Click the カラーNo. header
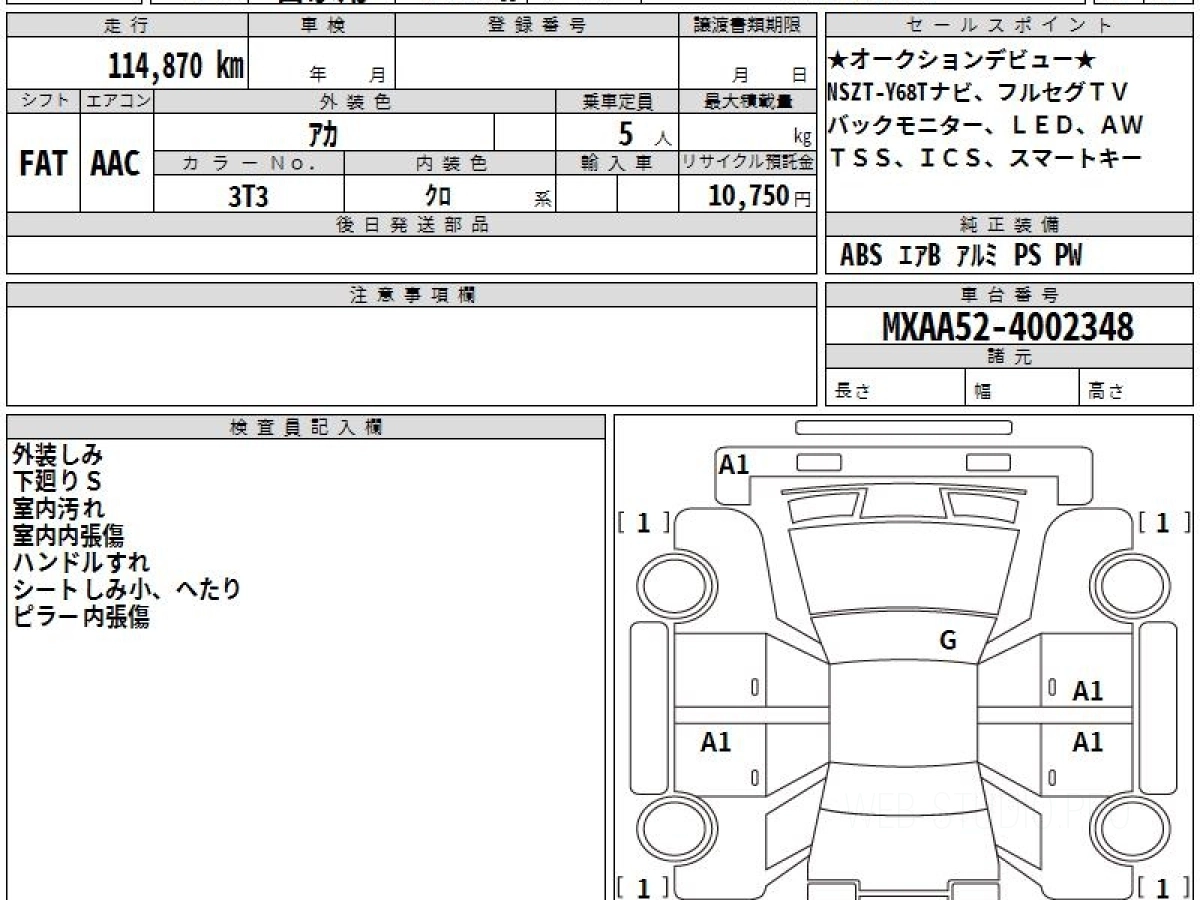This screenshot has width=1200, height=900. click(249, 163)
